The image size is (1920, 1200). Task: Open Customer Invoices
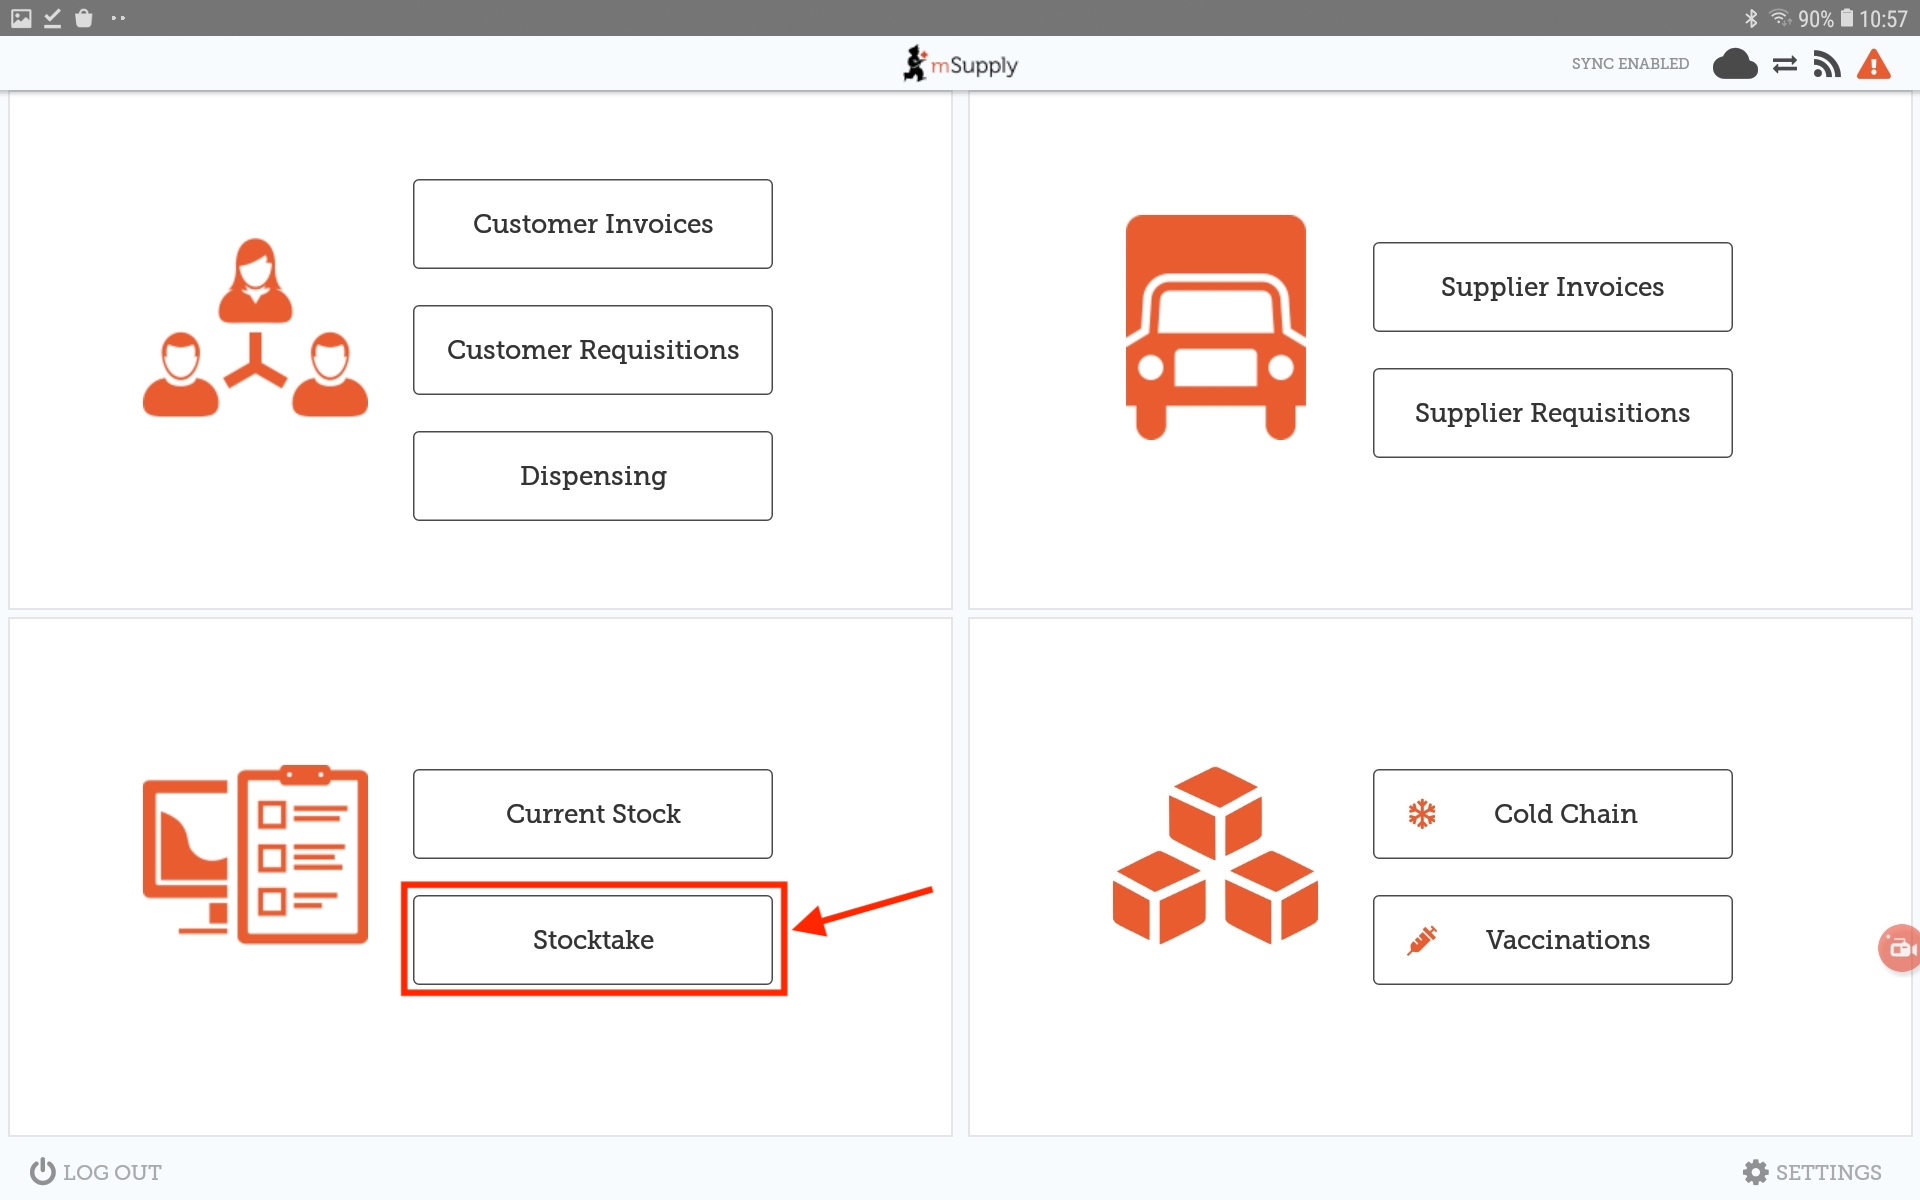click(592, 224)
